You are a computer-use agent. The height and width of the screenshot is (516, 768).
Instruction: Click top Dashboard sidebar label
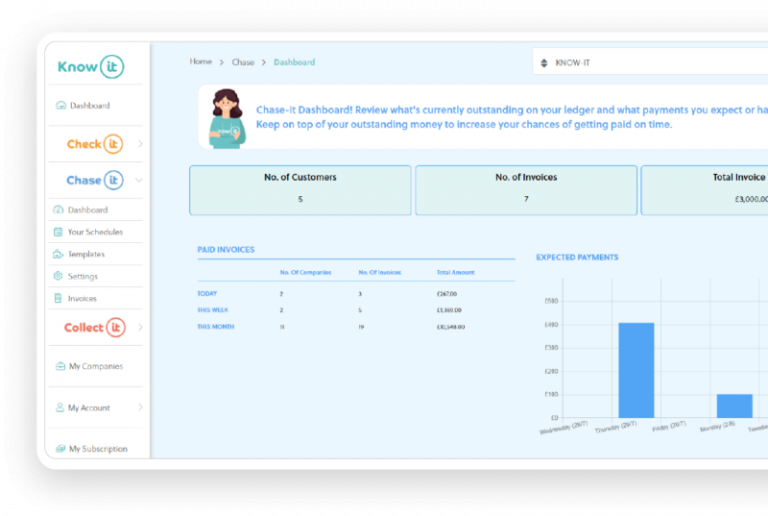[90, 105]
